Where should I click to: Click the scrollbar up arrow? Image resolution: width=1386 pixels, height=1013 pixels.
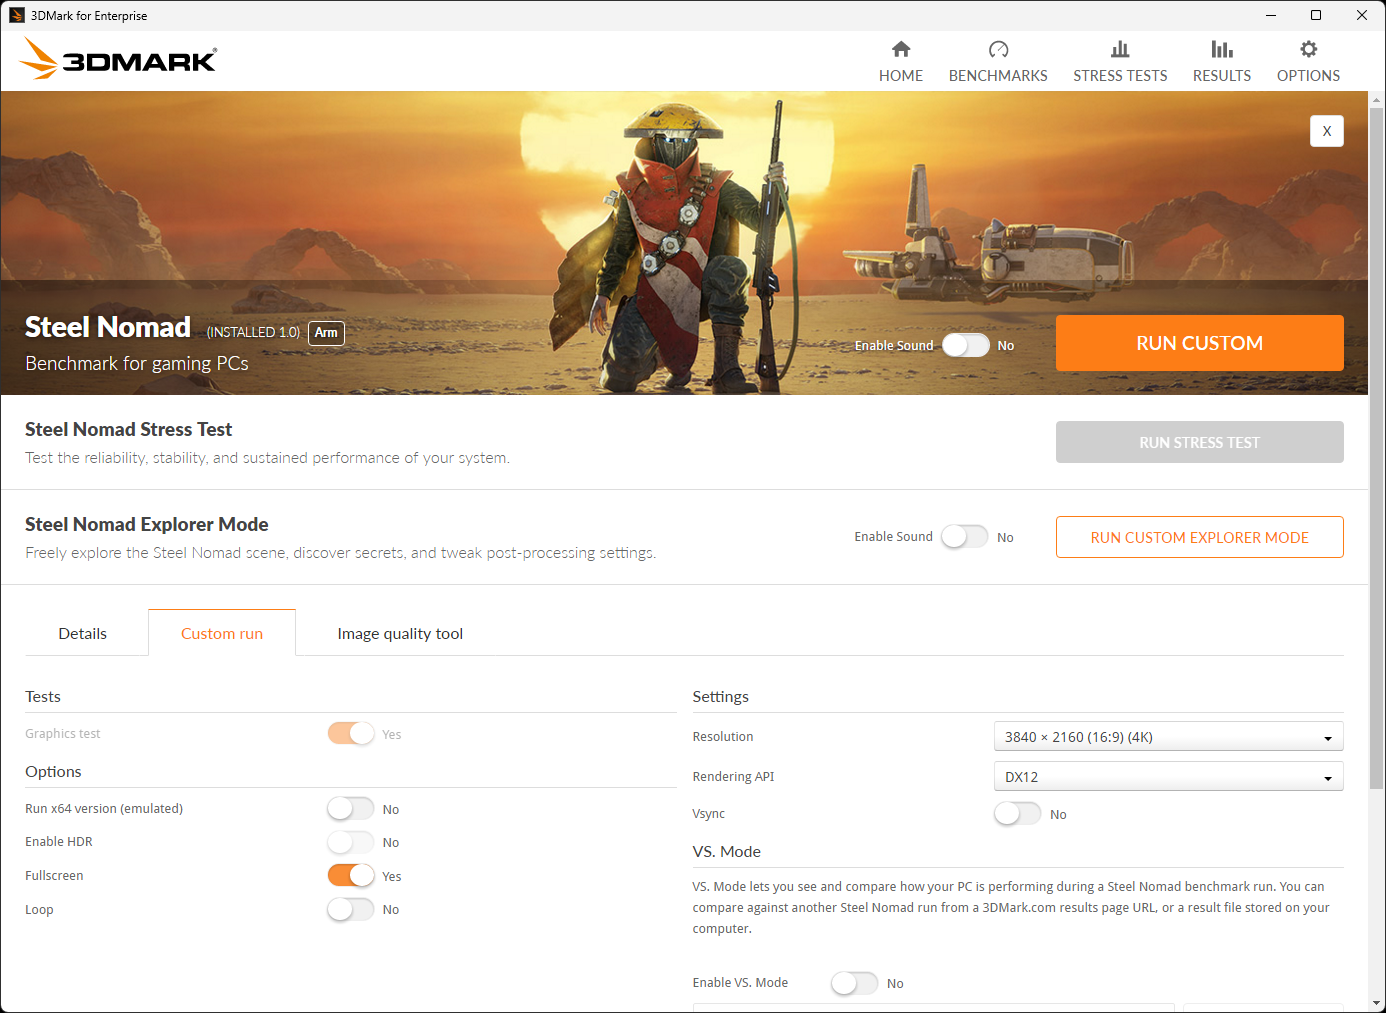click(1377, 100)
